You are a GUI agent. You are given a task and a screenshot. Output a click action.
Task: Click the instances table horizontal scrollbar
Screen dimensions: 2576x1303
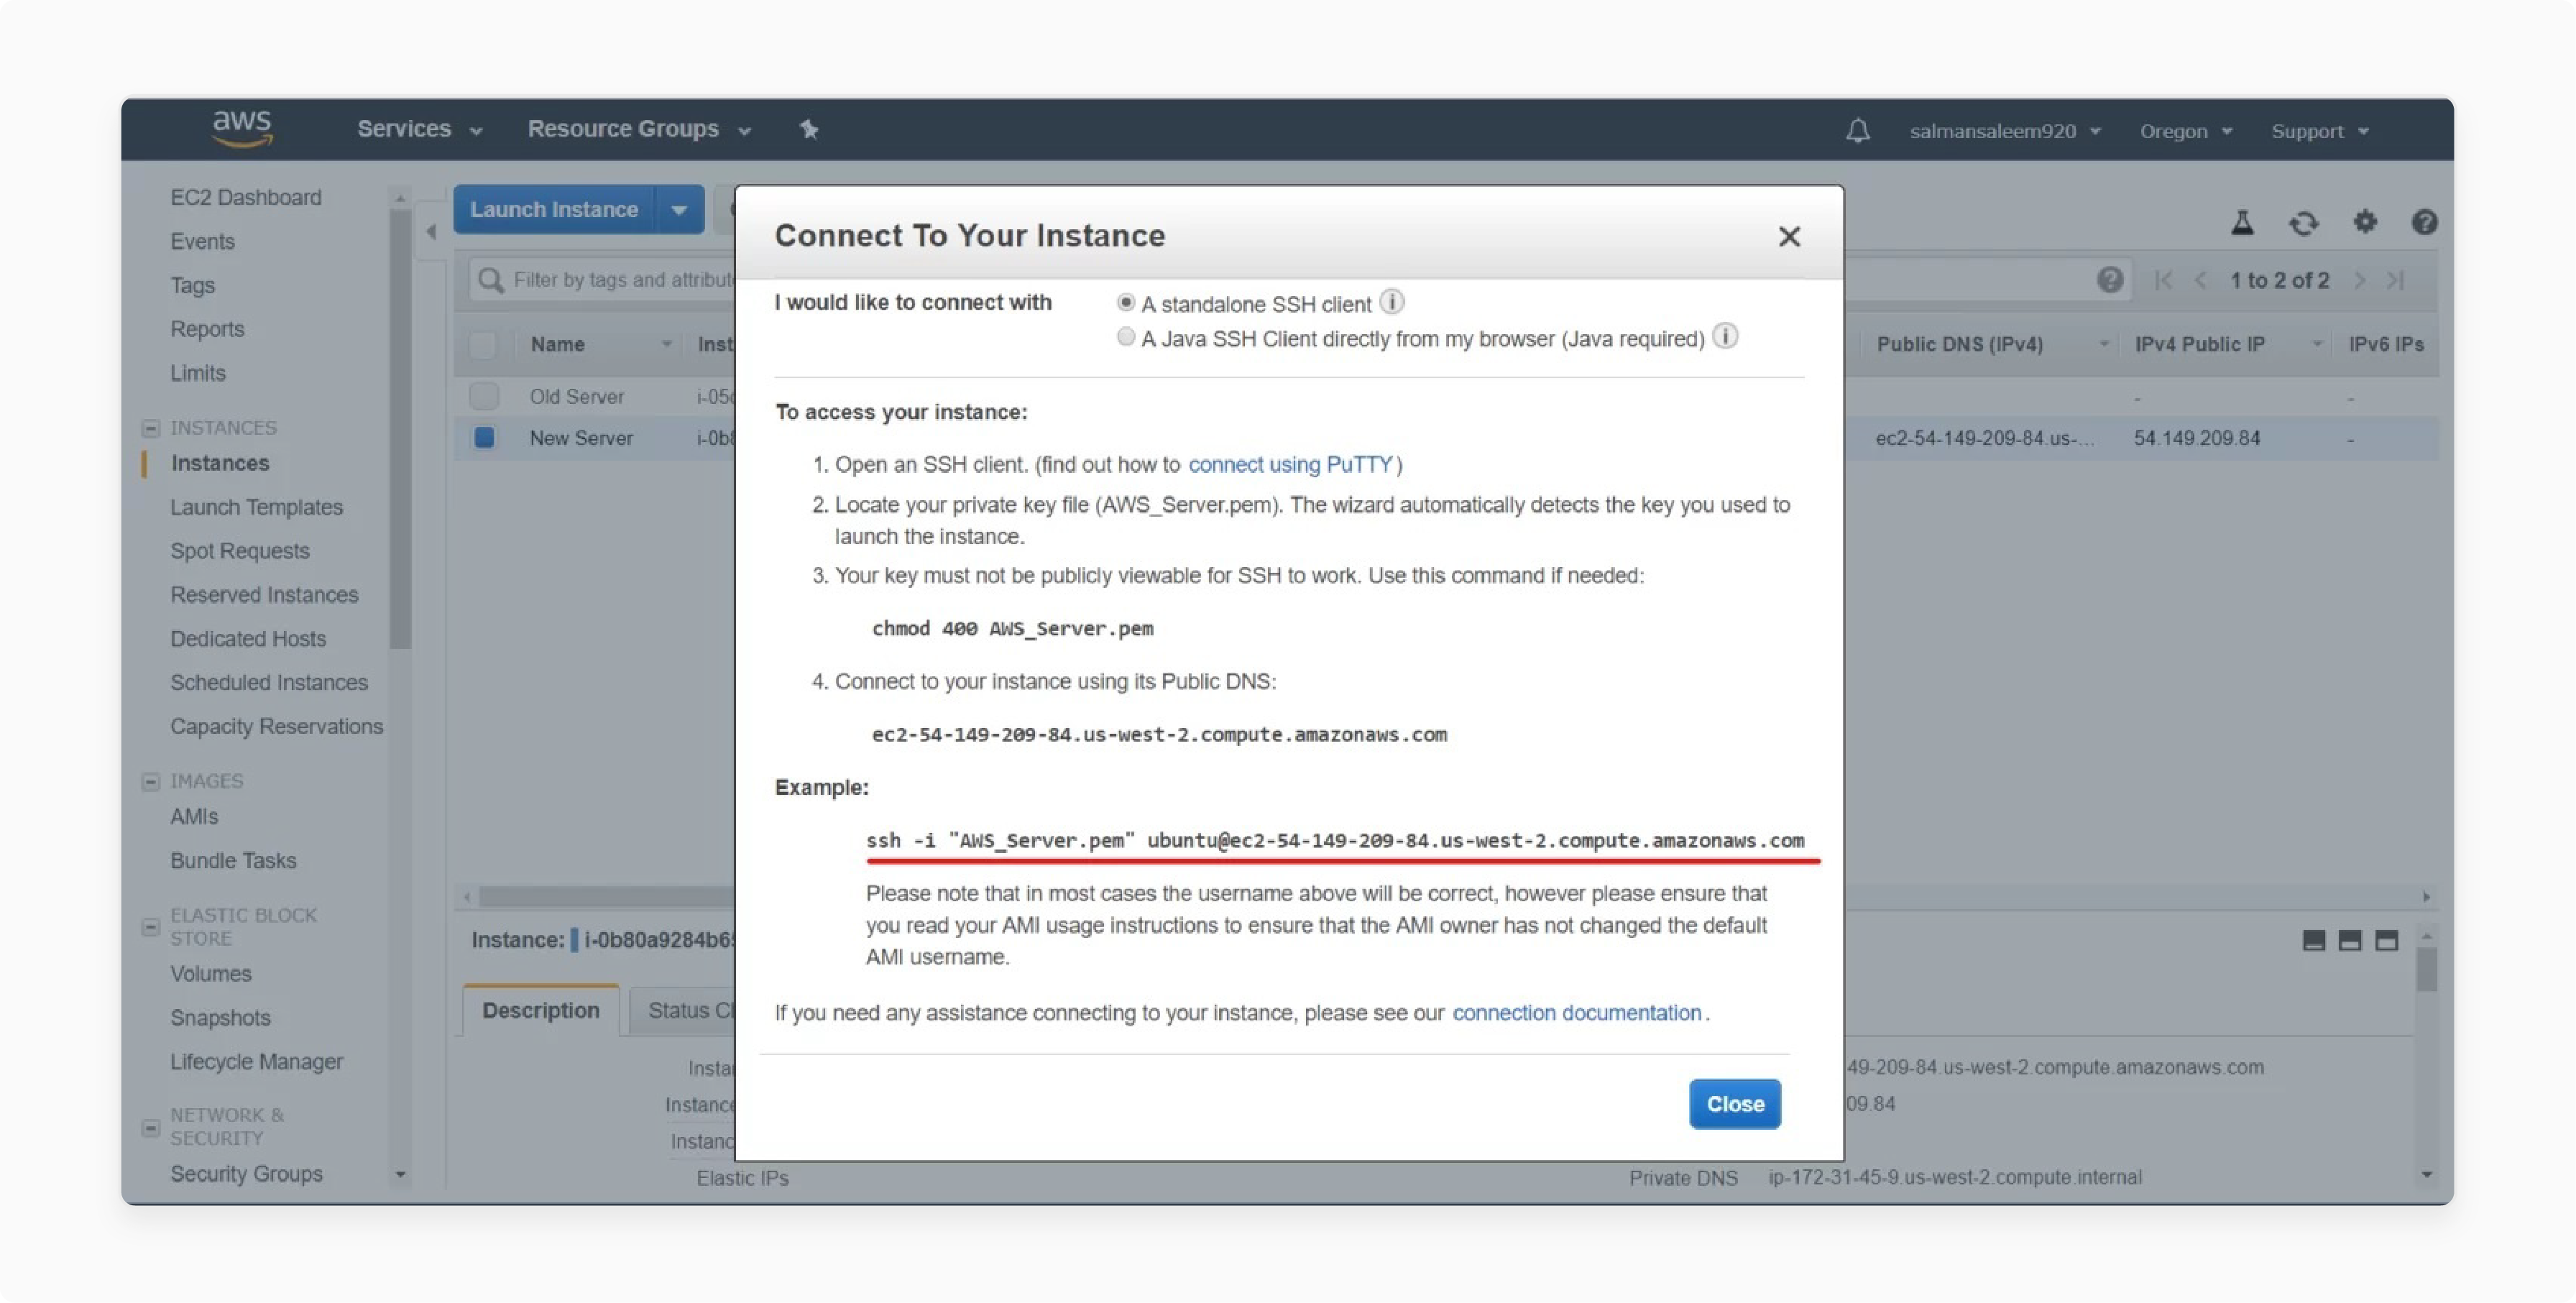pos(606,896)
